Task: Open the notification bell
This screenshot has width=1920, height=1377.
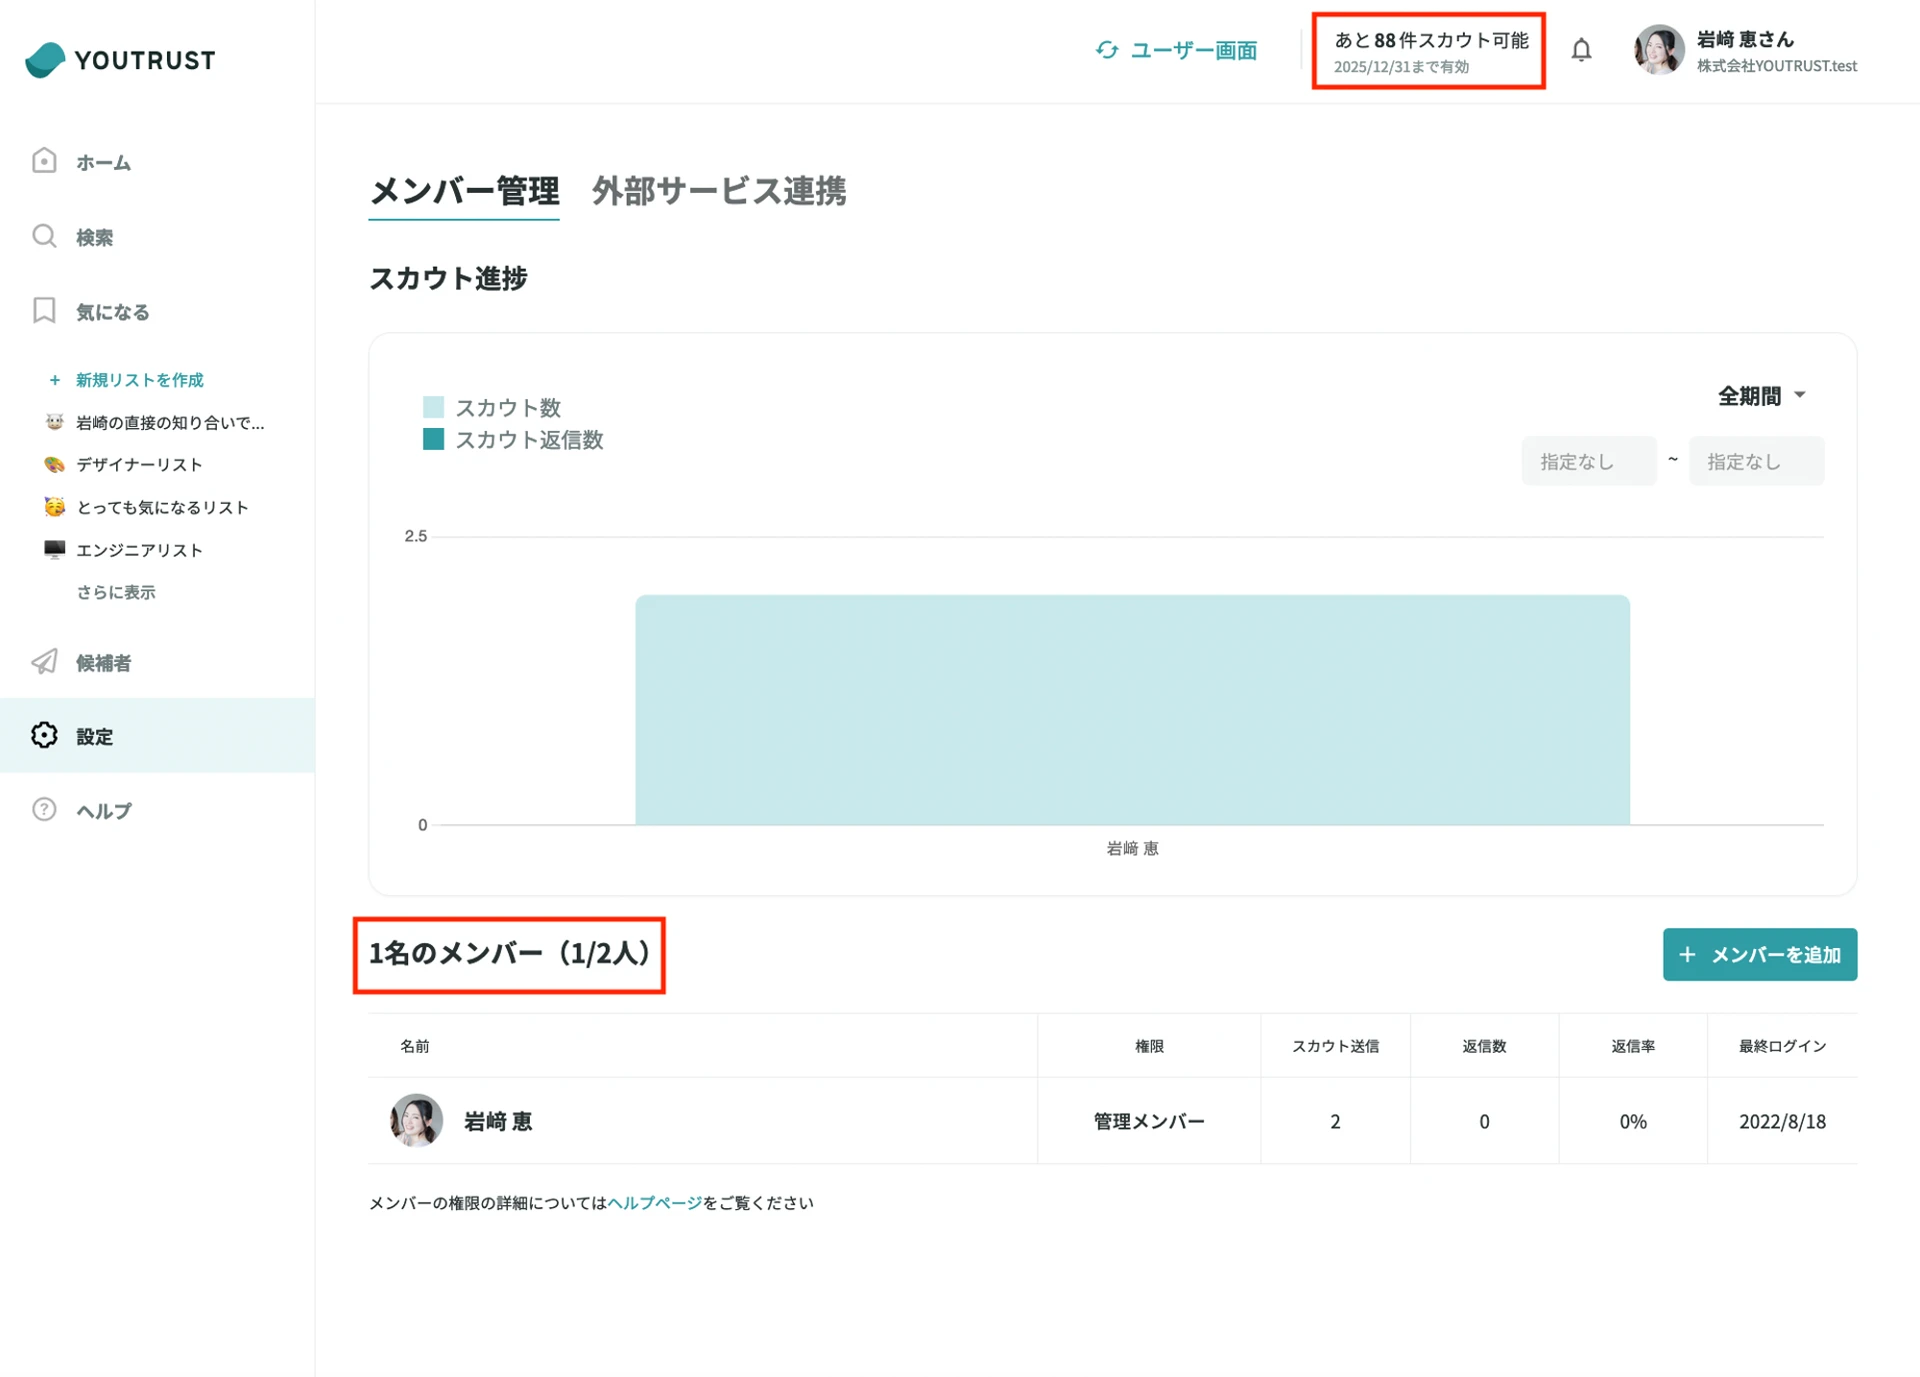Action: [x=1581, y=49]
